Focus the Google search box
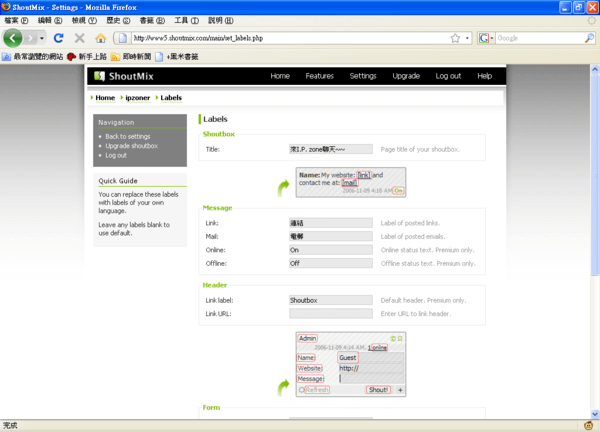 [x=540, y=38]
